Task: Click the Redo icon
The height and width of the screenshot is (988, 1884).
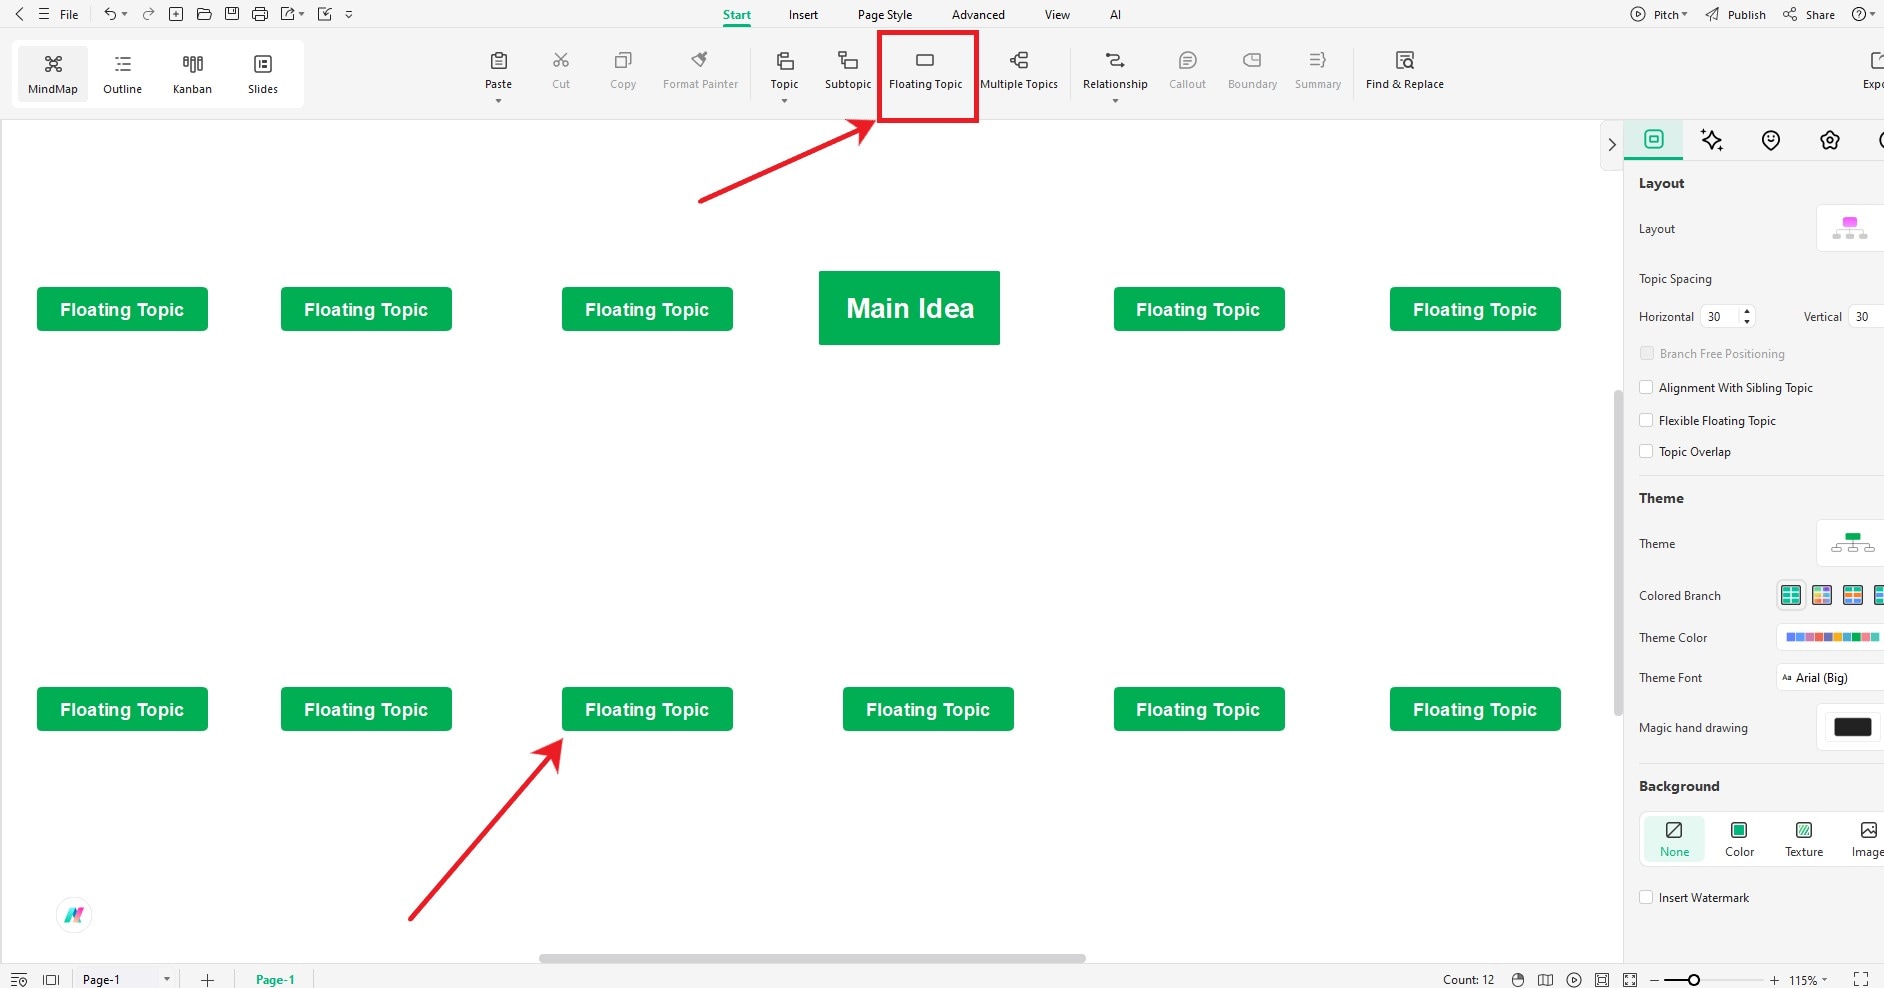Action: point(148,14)
